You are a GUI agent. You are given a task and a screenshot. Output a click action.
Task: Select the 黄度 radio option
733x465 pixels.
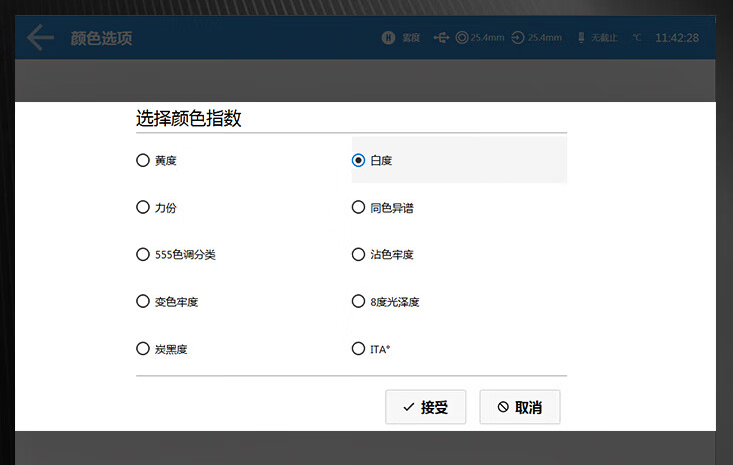click(143, 160)
